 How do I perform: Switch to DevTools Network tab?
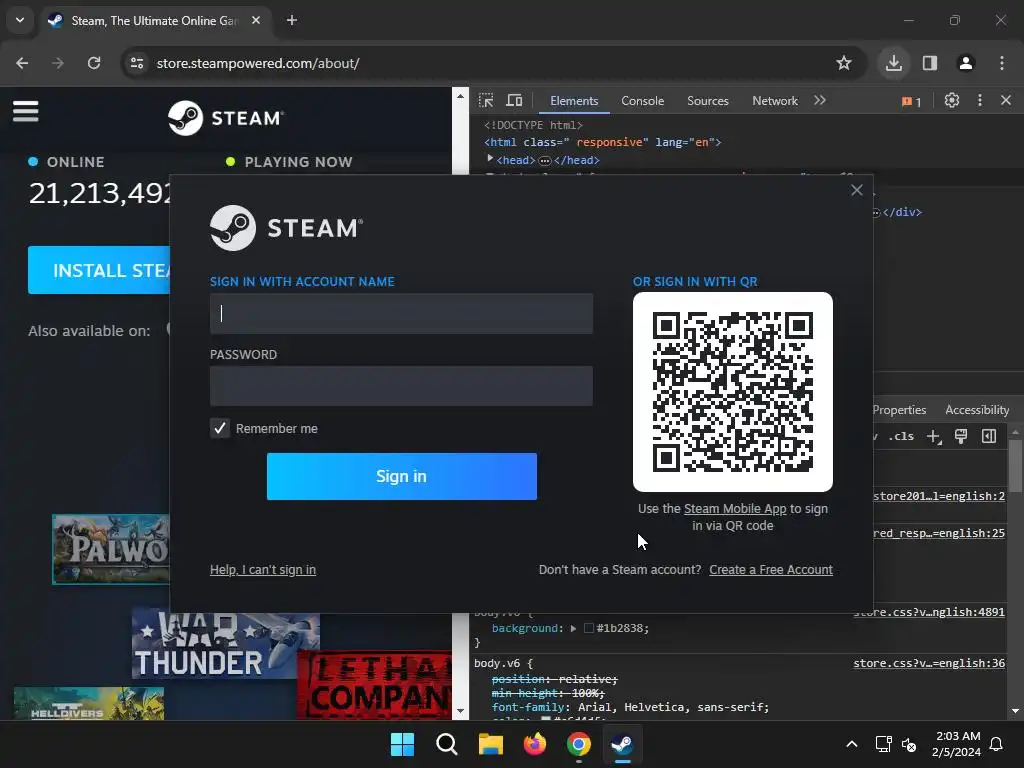point(775,101)
